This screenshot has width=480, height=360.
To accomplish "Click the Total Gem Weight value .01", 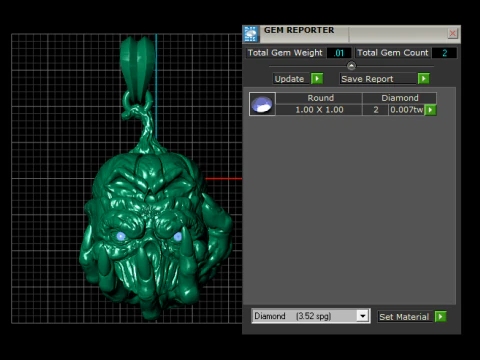I will coord(339,53).
